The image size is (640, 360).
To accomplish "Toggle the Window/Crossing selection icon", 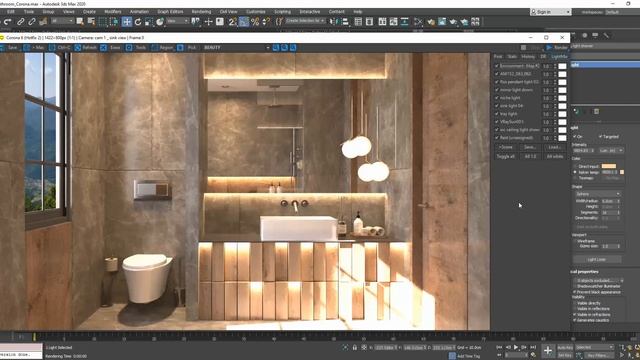I will click(113, 22).
